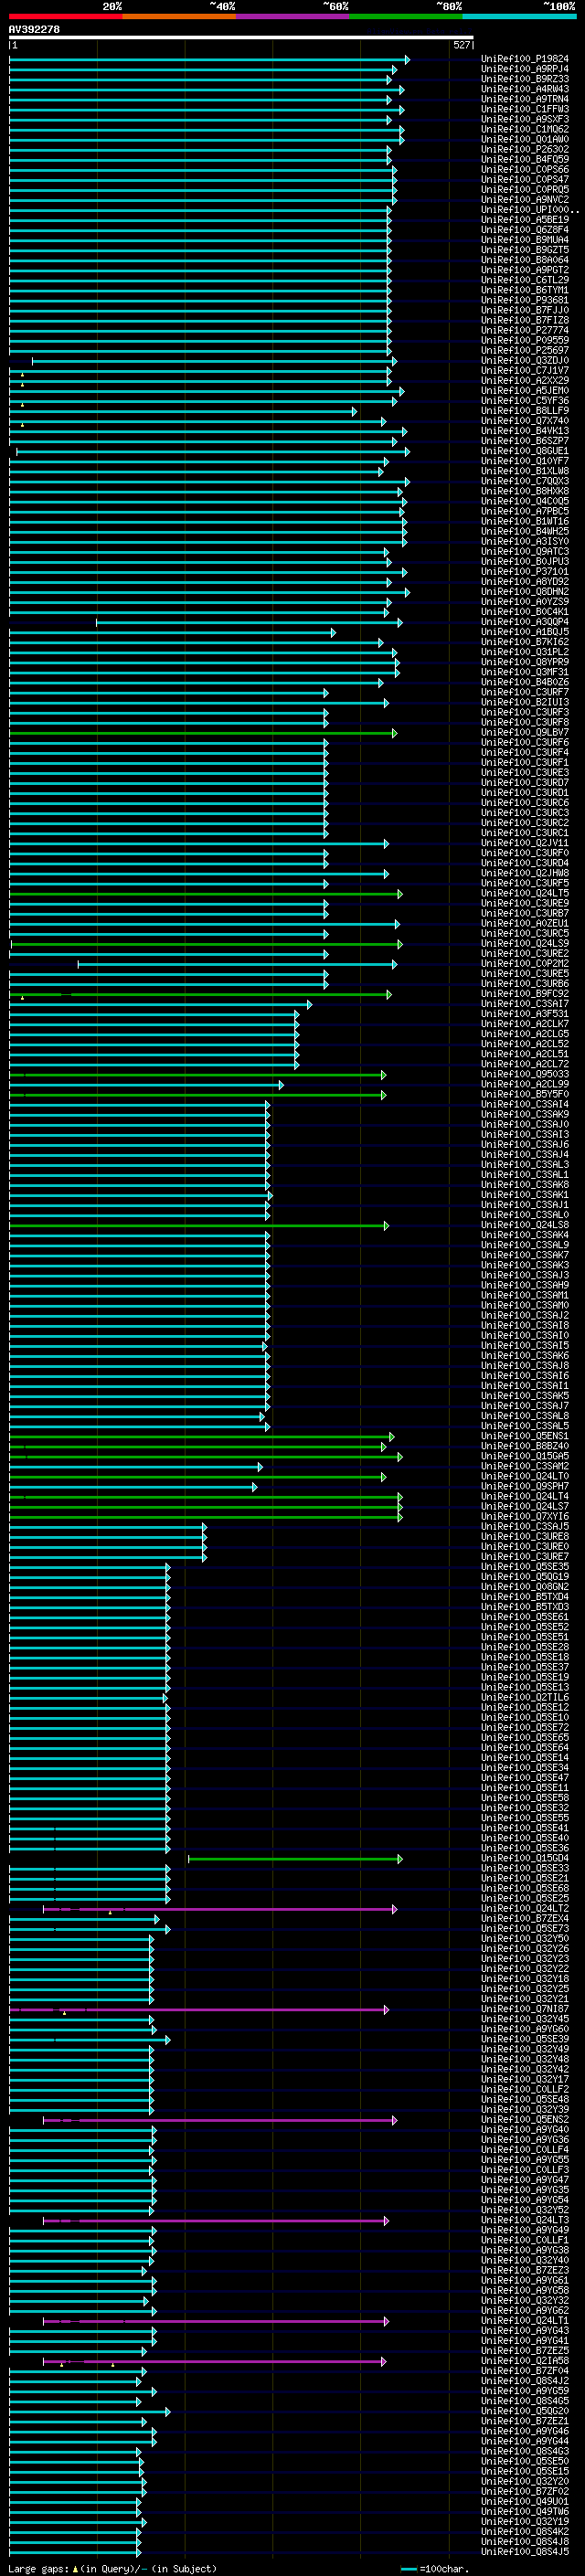This screenshot has width=585, height=2576.
Task: Click the green alignment bar of UniRef100_Q24LS8
Action: [x=199, y=1225]
